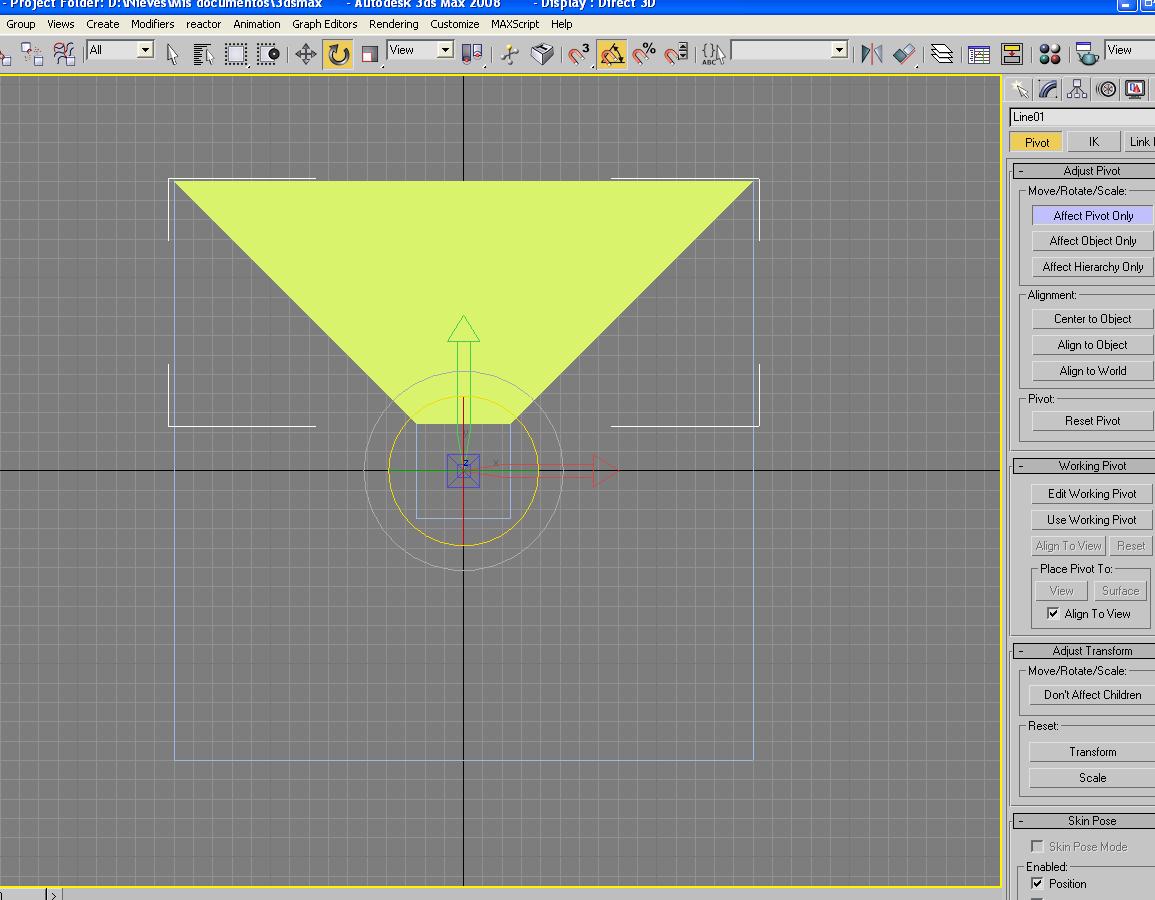The image size is (1155, 900).
Task: Choose the Rectangular Selection Region tool
Action: click(236, 54)
